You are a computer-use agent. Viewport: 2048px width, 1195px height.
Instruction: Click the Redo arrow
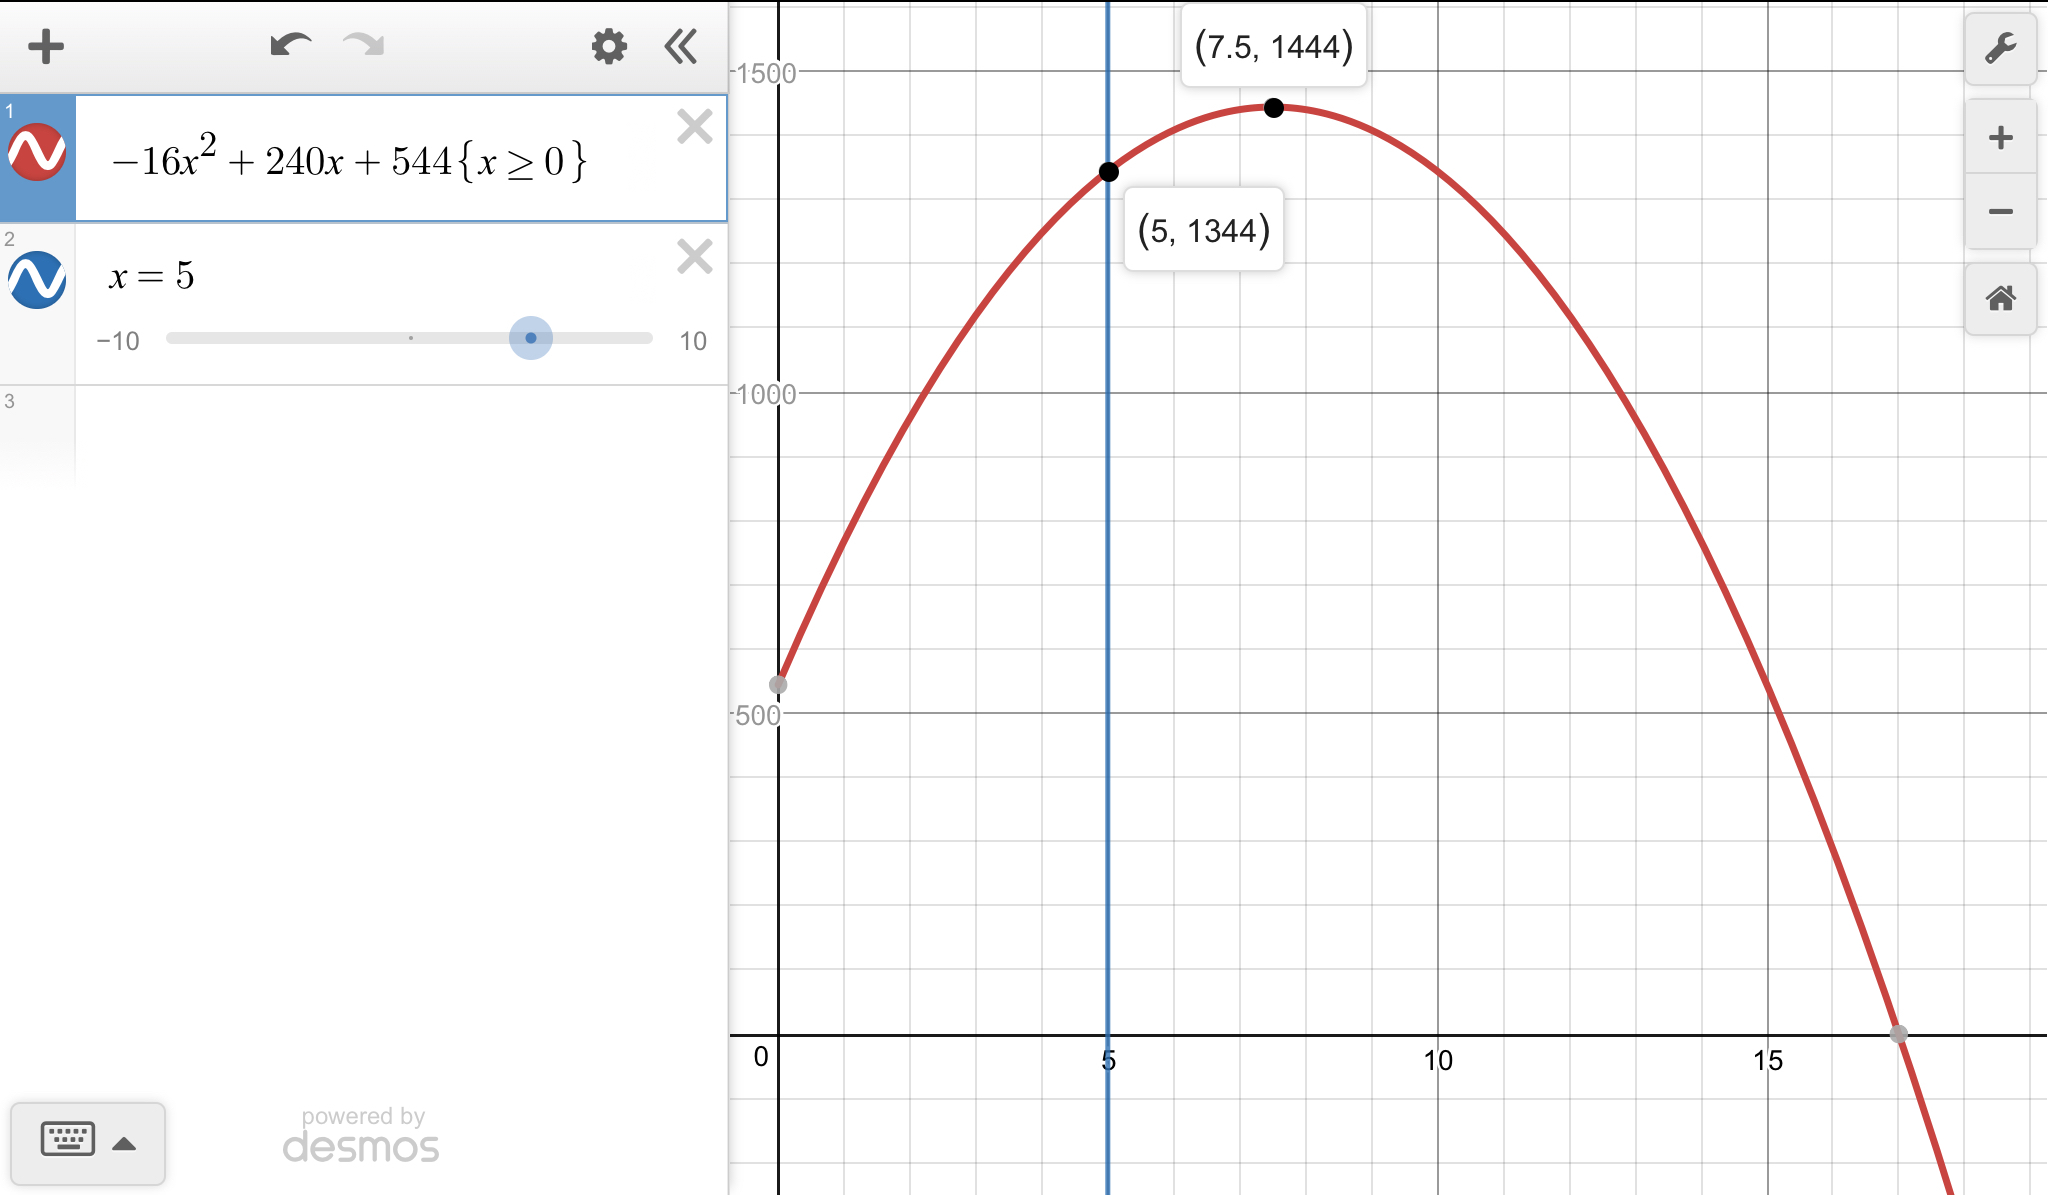(x=363, y=45)
